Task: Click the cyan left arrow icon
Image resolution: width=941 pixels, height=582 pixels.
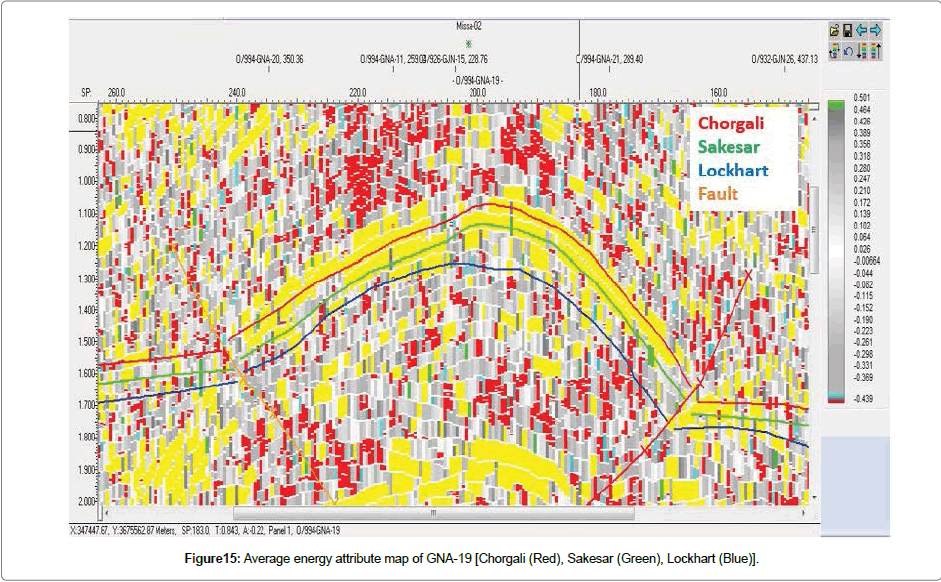Action: [861, 31]
